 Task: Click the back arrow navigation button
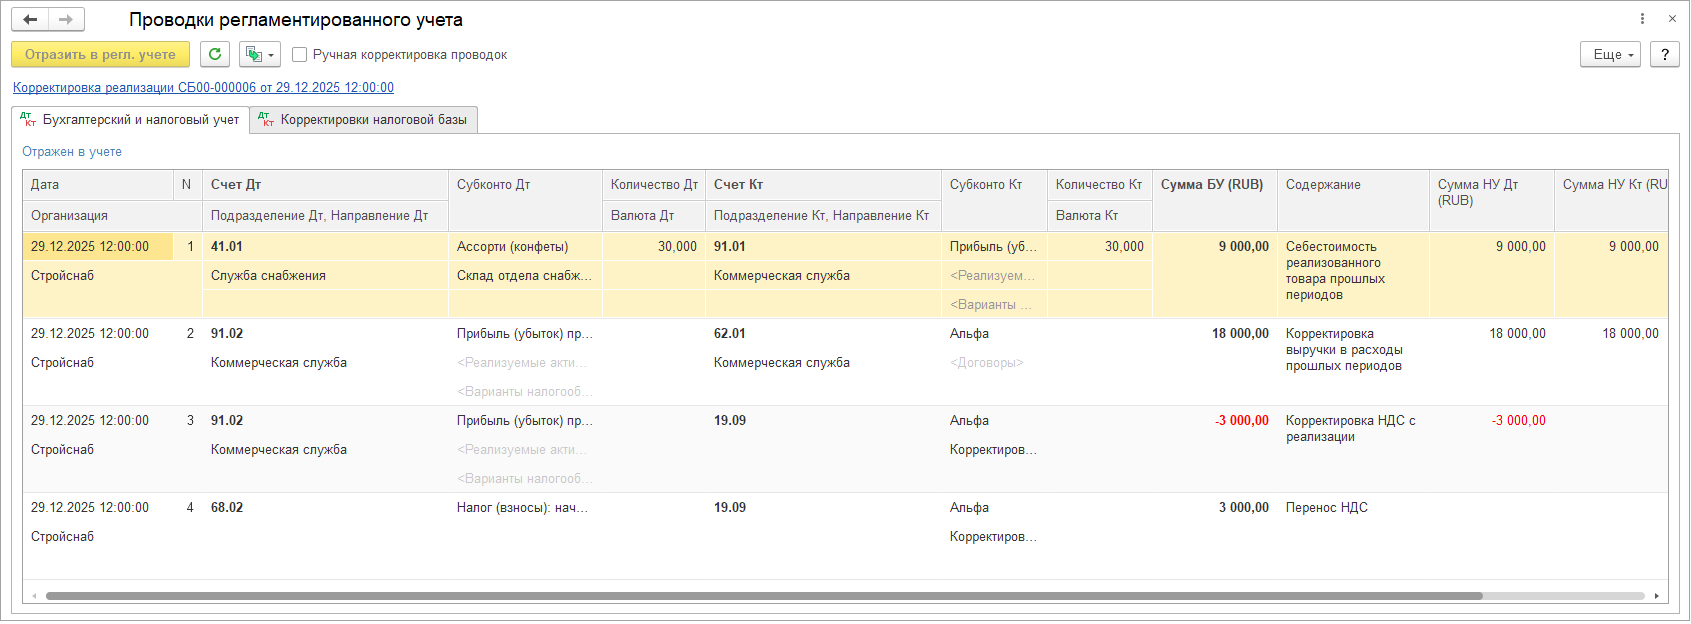coord(30,20)
